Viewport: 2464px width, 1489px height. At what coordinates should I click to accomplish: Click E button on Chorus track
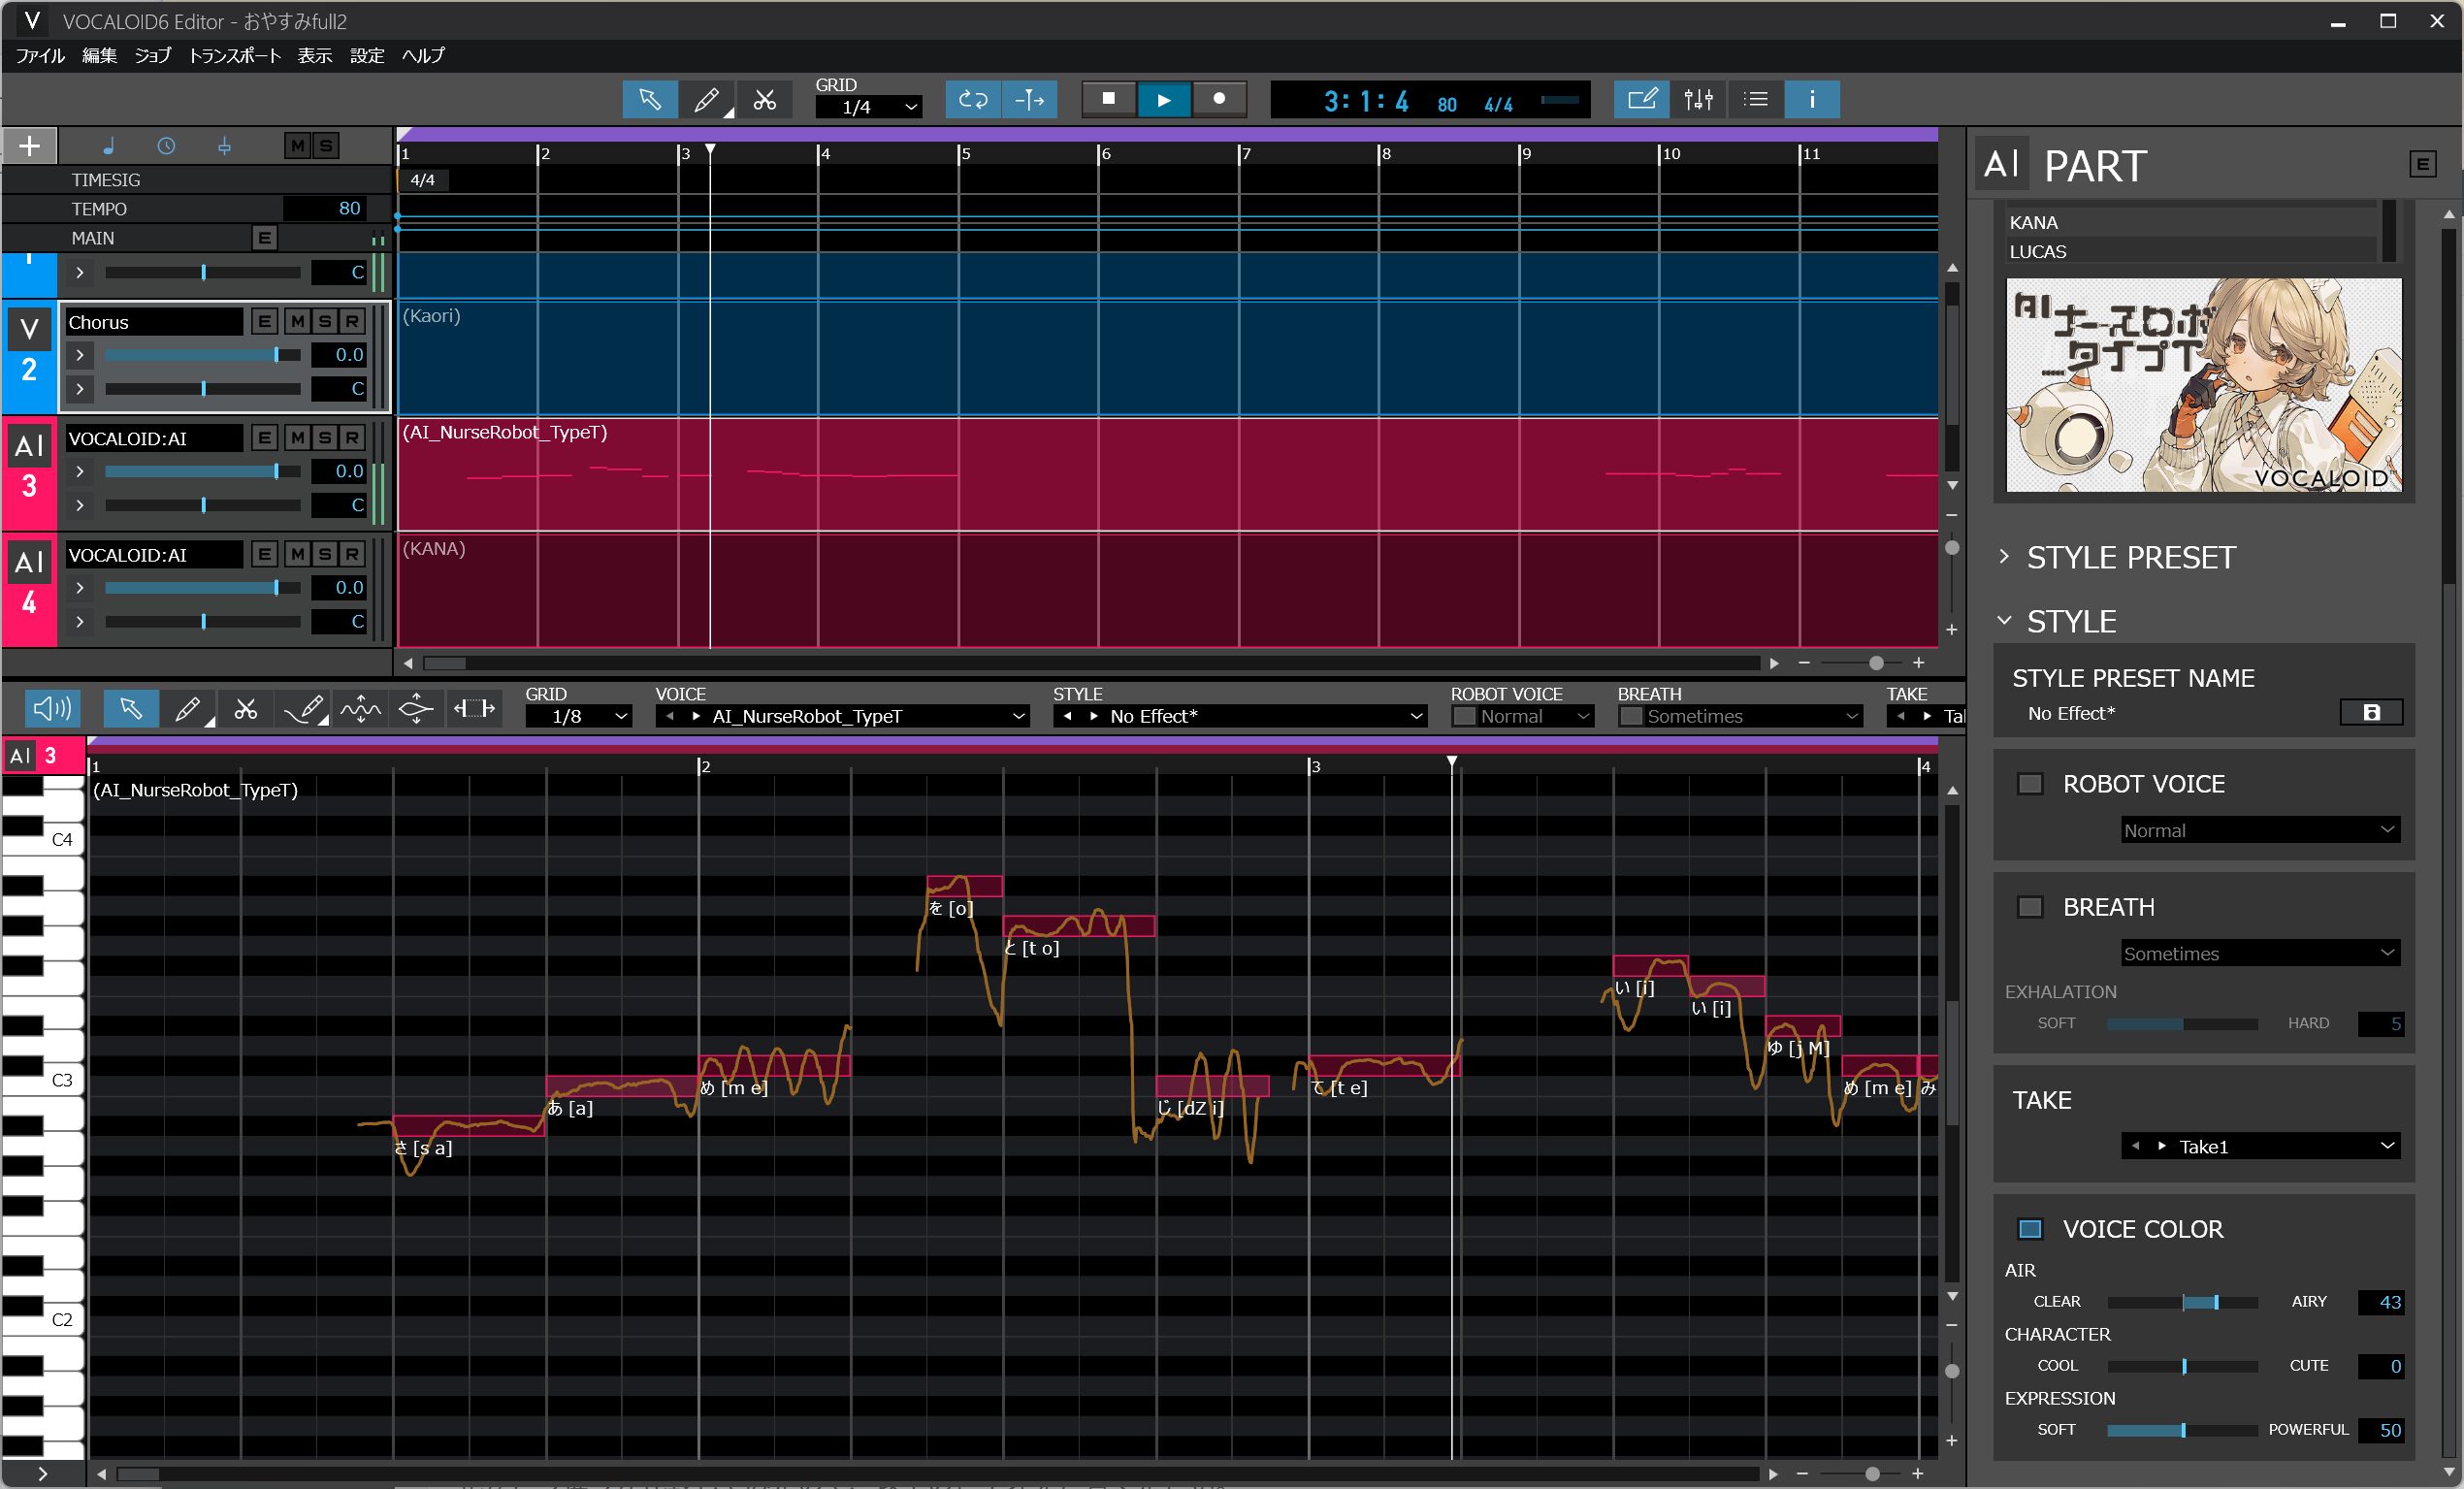coord(264,322)
